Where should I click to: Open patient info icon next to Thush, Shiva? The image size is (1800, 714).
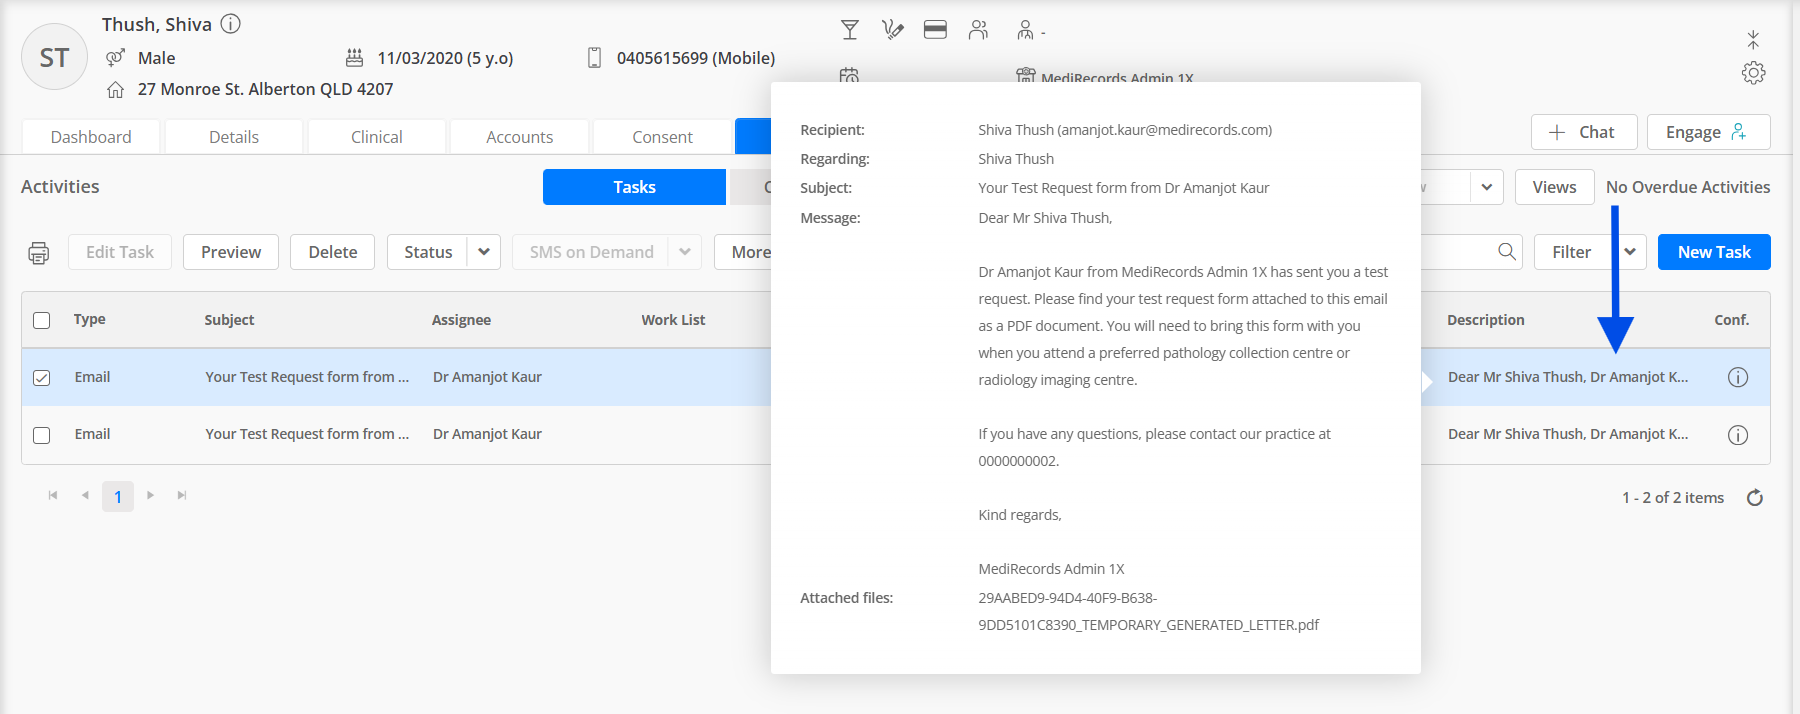tap(231, 24)
